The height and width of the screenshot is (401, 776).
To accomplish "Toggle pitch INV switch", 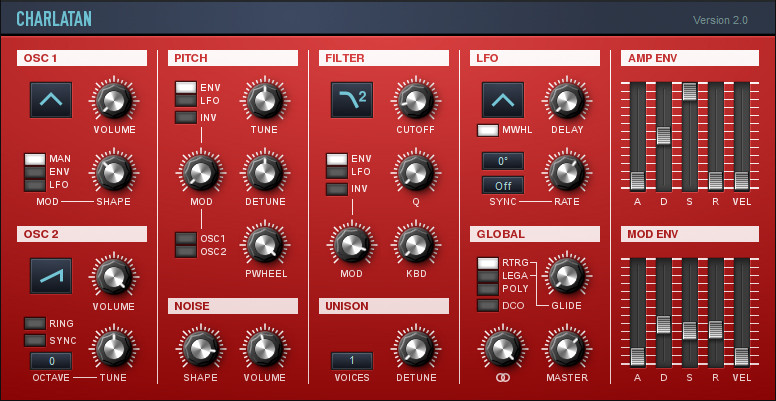I will point(186,118).
